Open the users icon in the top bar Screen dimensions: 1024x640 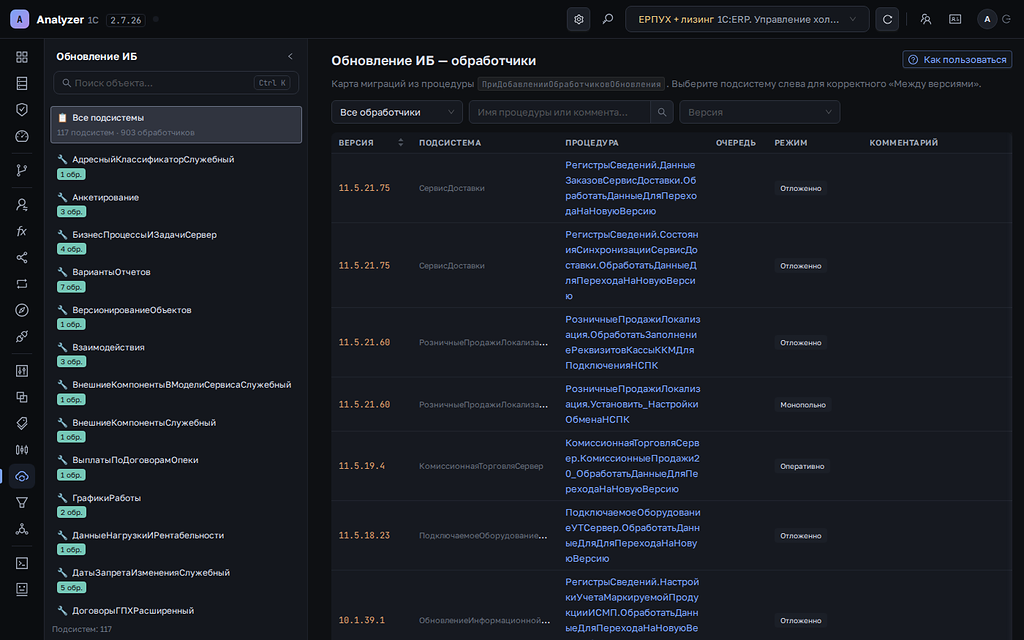tap(925, 20)
